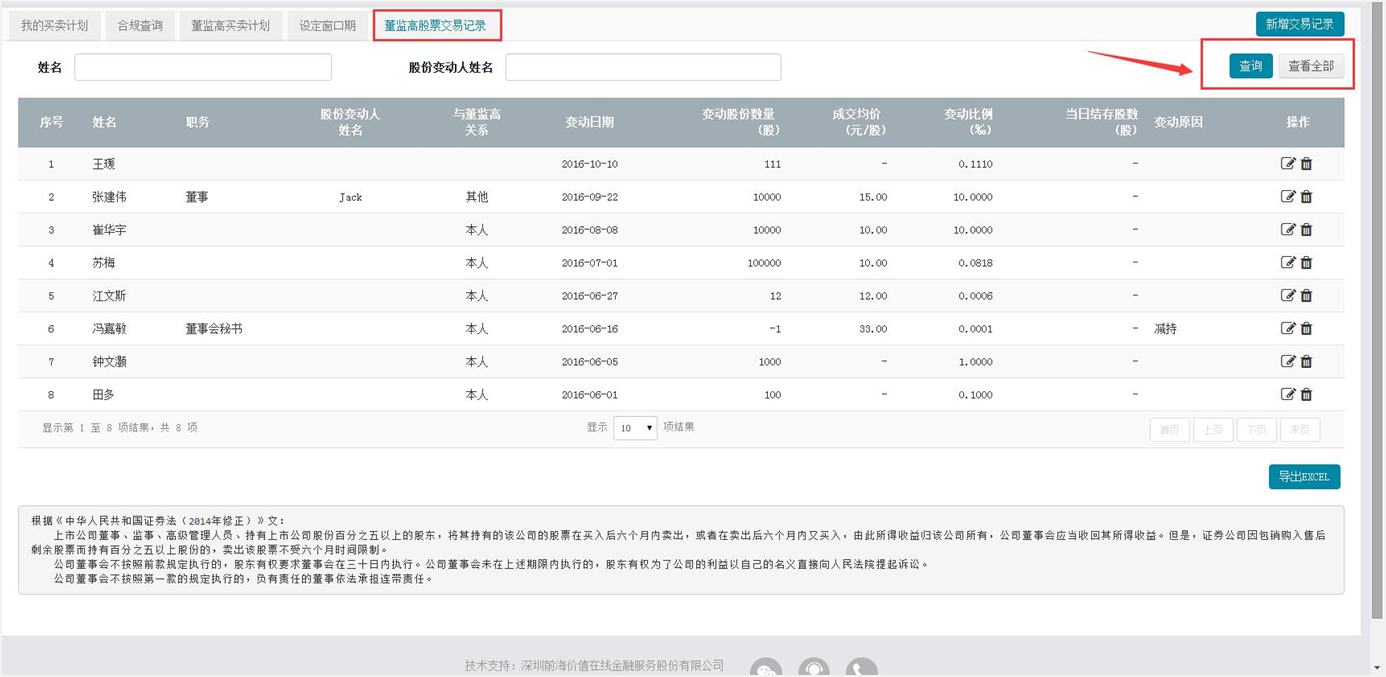Select the 董监高股票交易记录 tab
1386x677 pixels.
pyautogui.click(x=436, y=25)
